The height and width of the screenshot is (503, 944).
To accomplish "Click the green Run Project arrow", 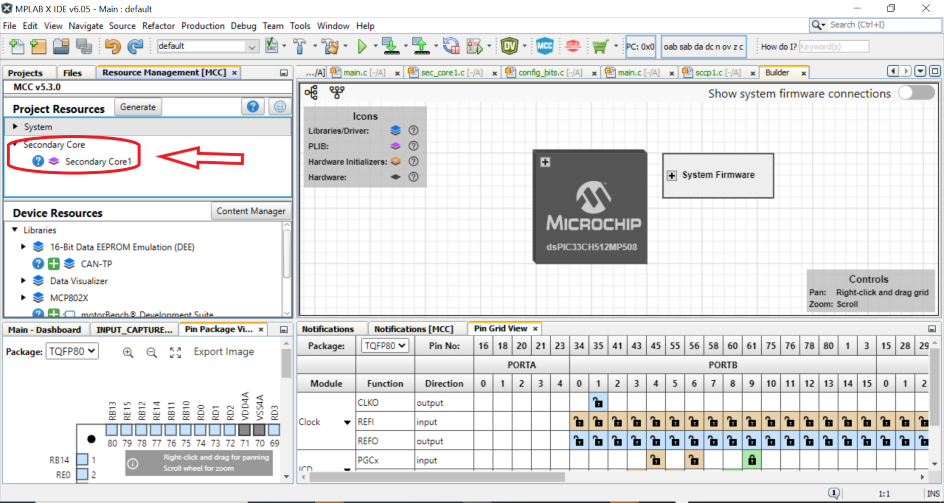I will coord(362,46).
